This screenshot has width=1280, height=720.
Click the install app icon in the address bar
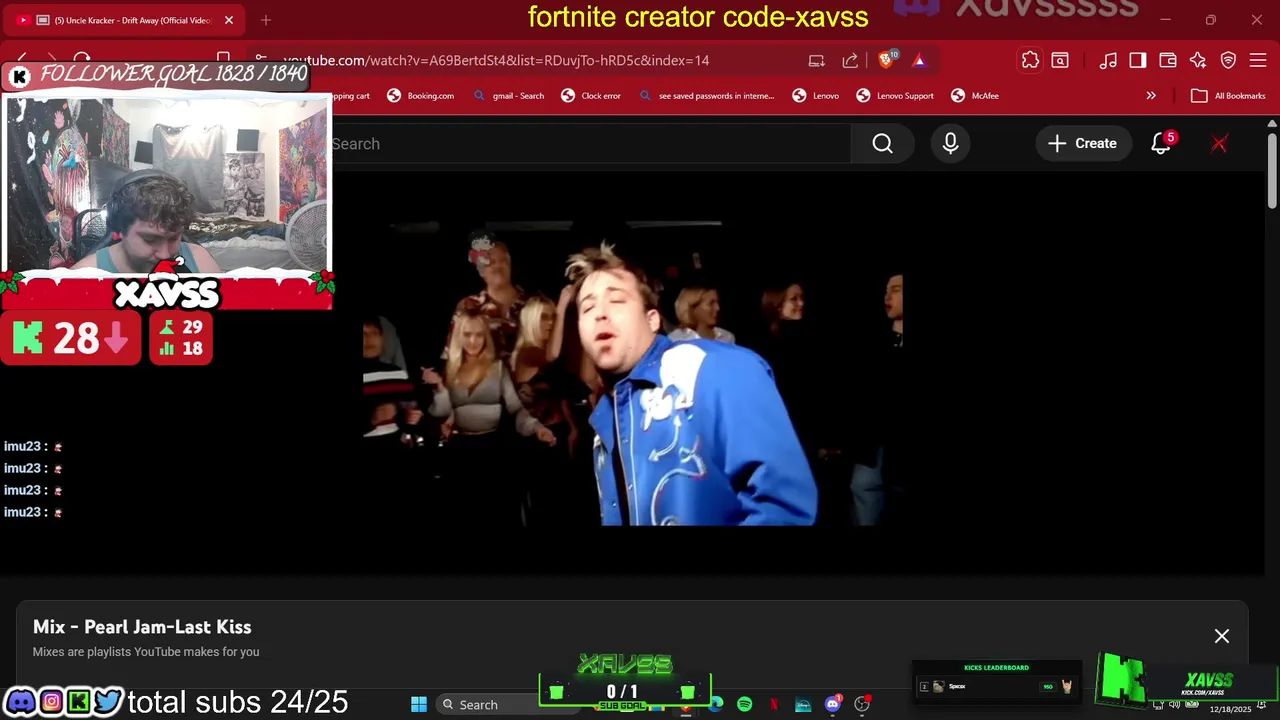816,60
